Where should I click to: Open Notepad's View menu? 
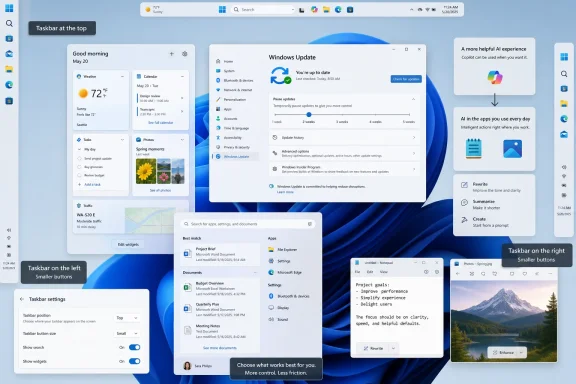384,272
